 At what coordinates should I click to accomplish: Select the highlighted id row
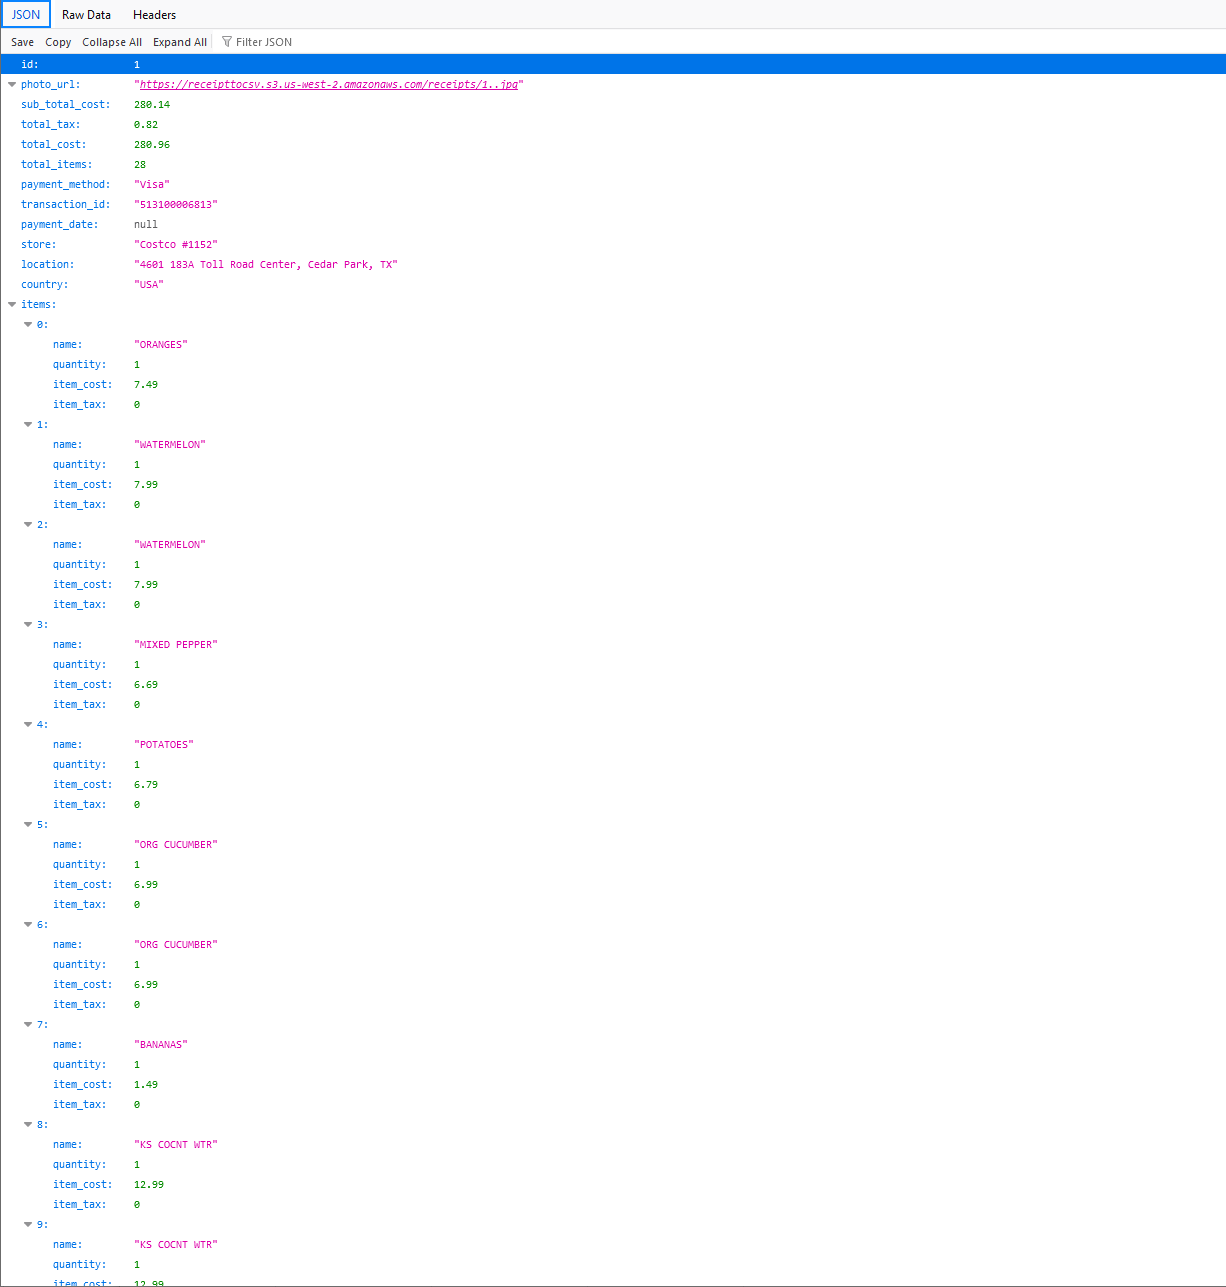(x=613, y=64)
